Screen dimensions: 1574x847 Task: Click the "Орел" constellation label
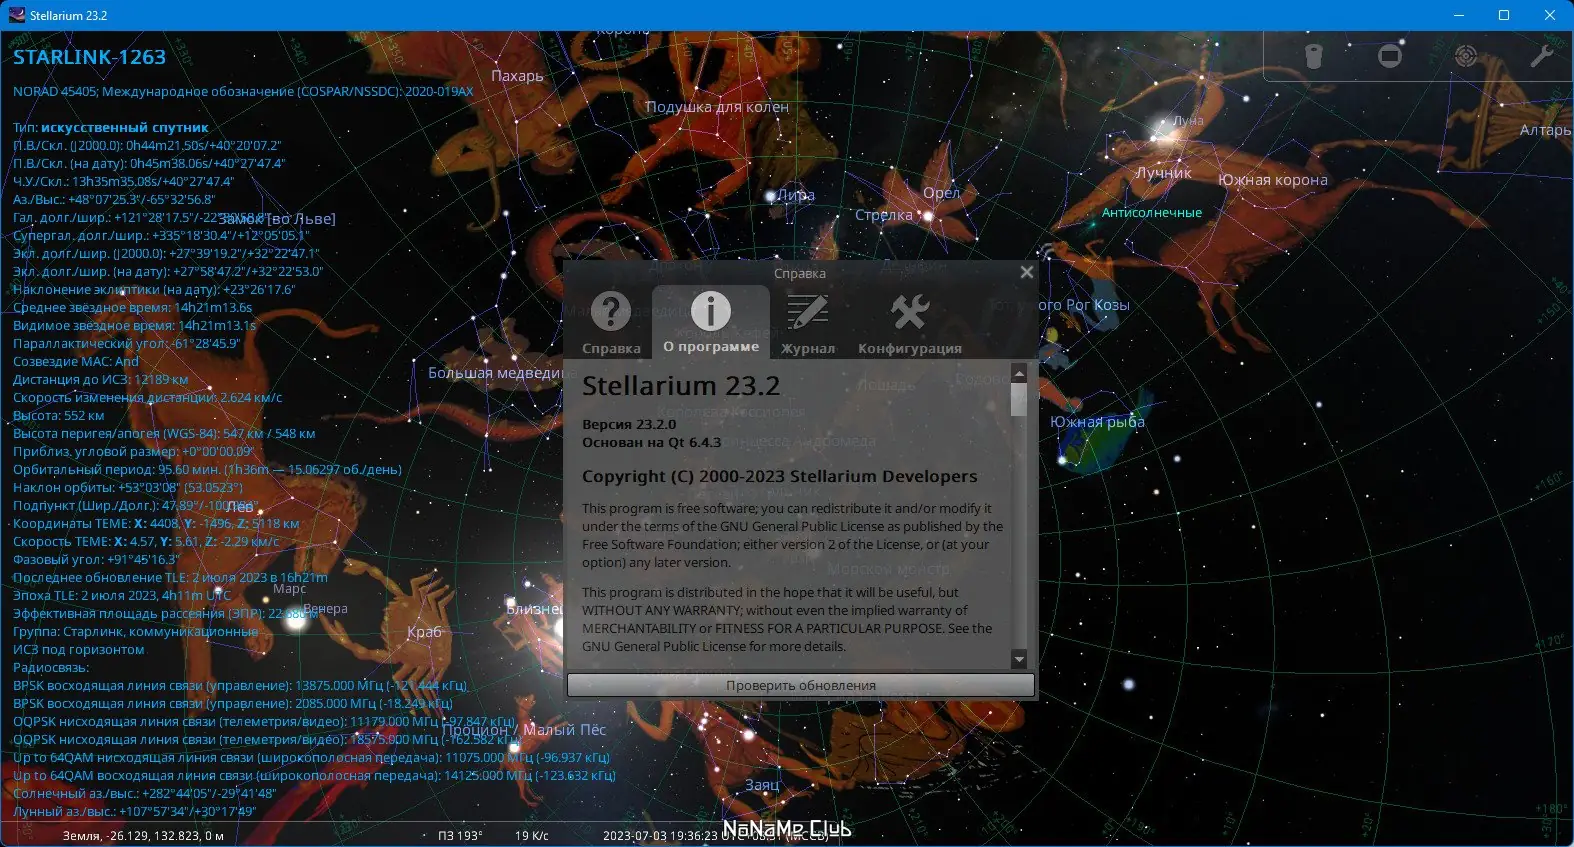coord(941,193)
